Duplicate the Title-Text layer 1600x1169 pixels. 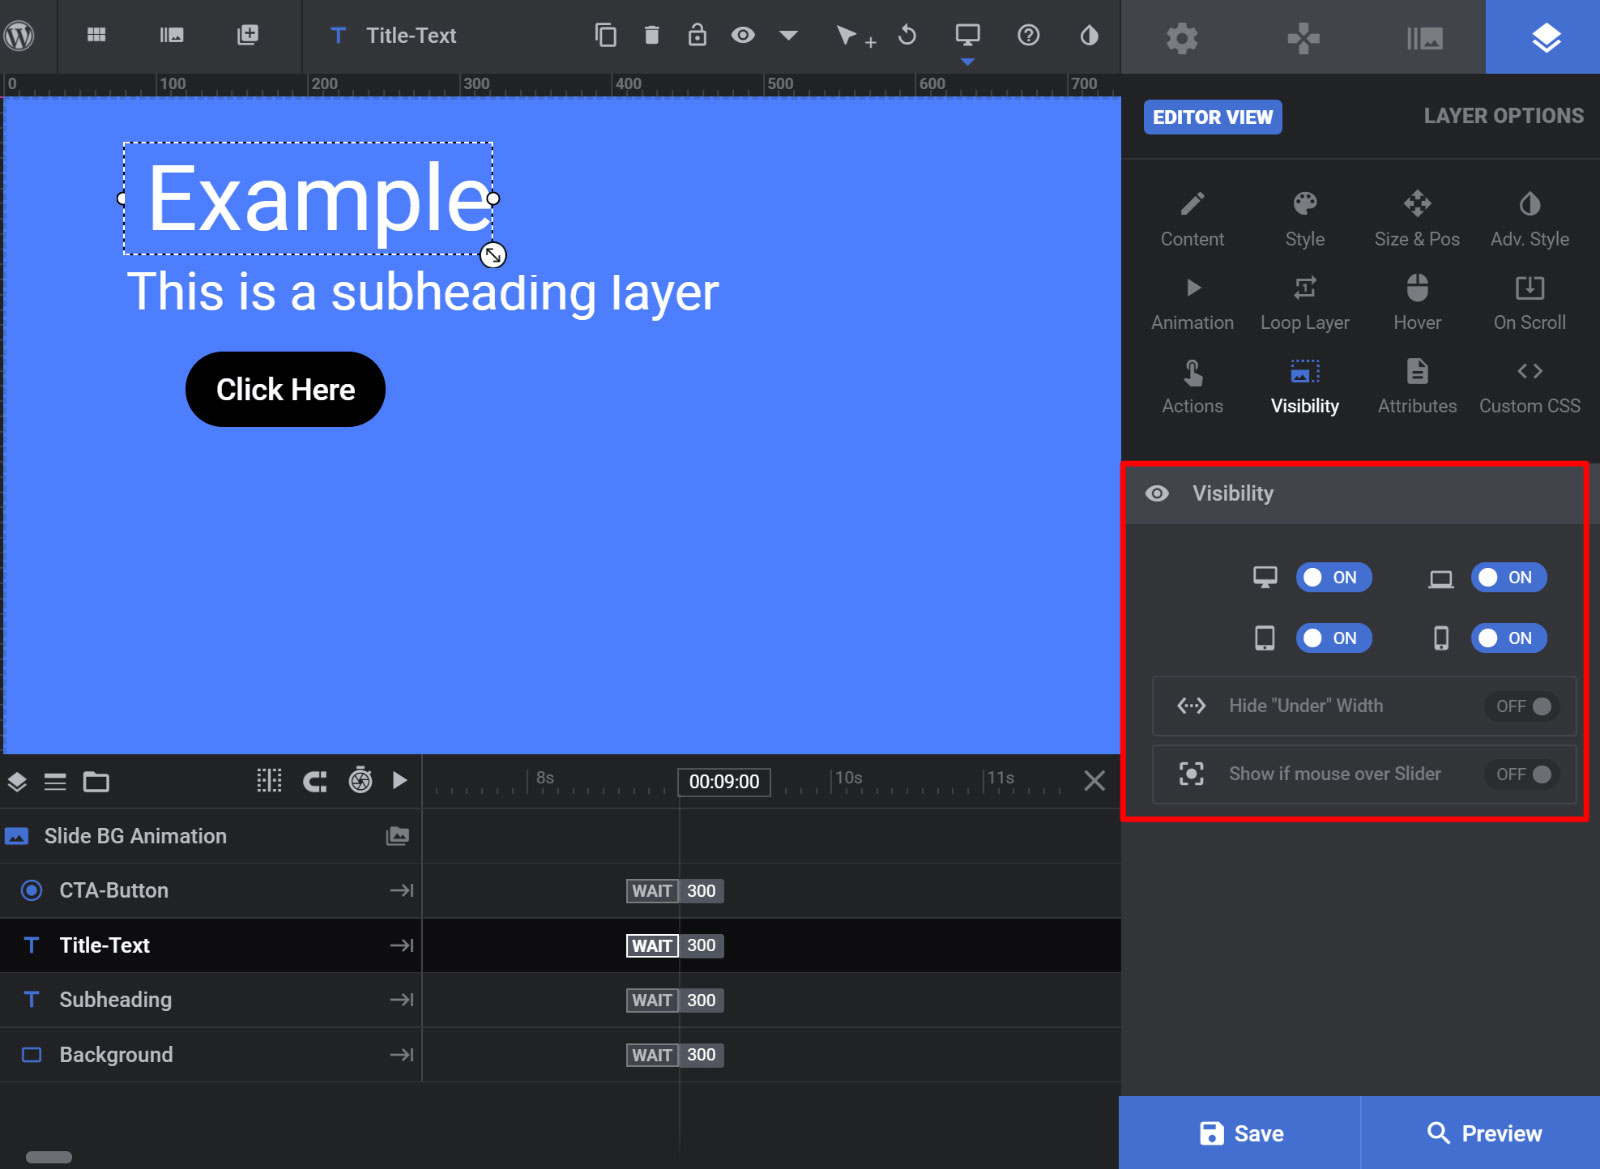point(605,35)
